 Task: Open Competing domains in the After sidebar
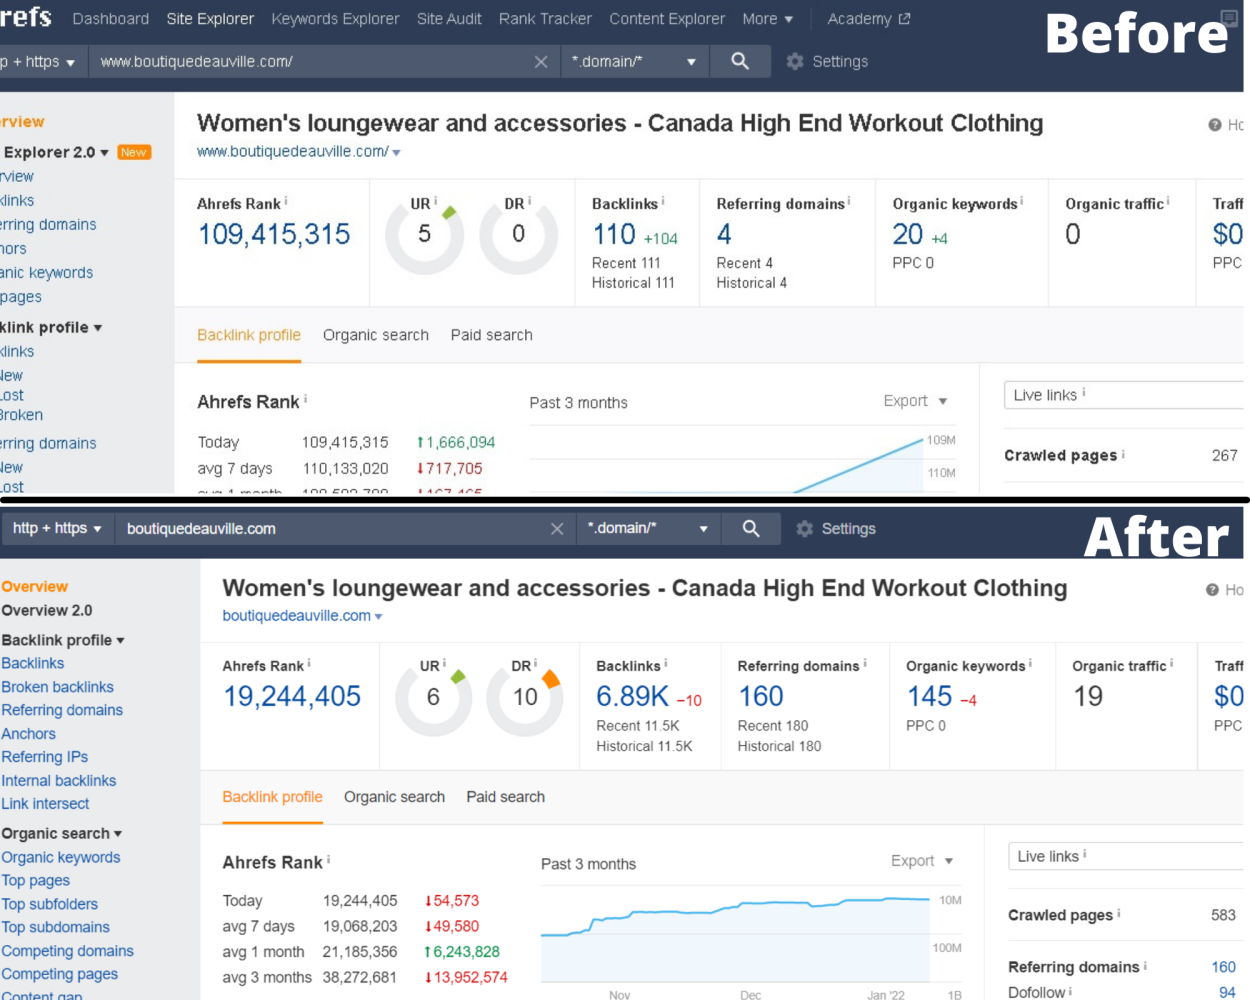click(67, 951)
